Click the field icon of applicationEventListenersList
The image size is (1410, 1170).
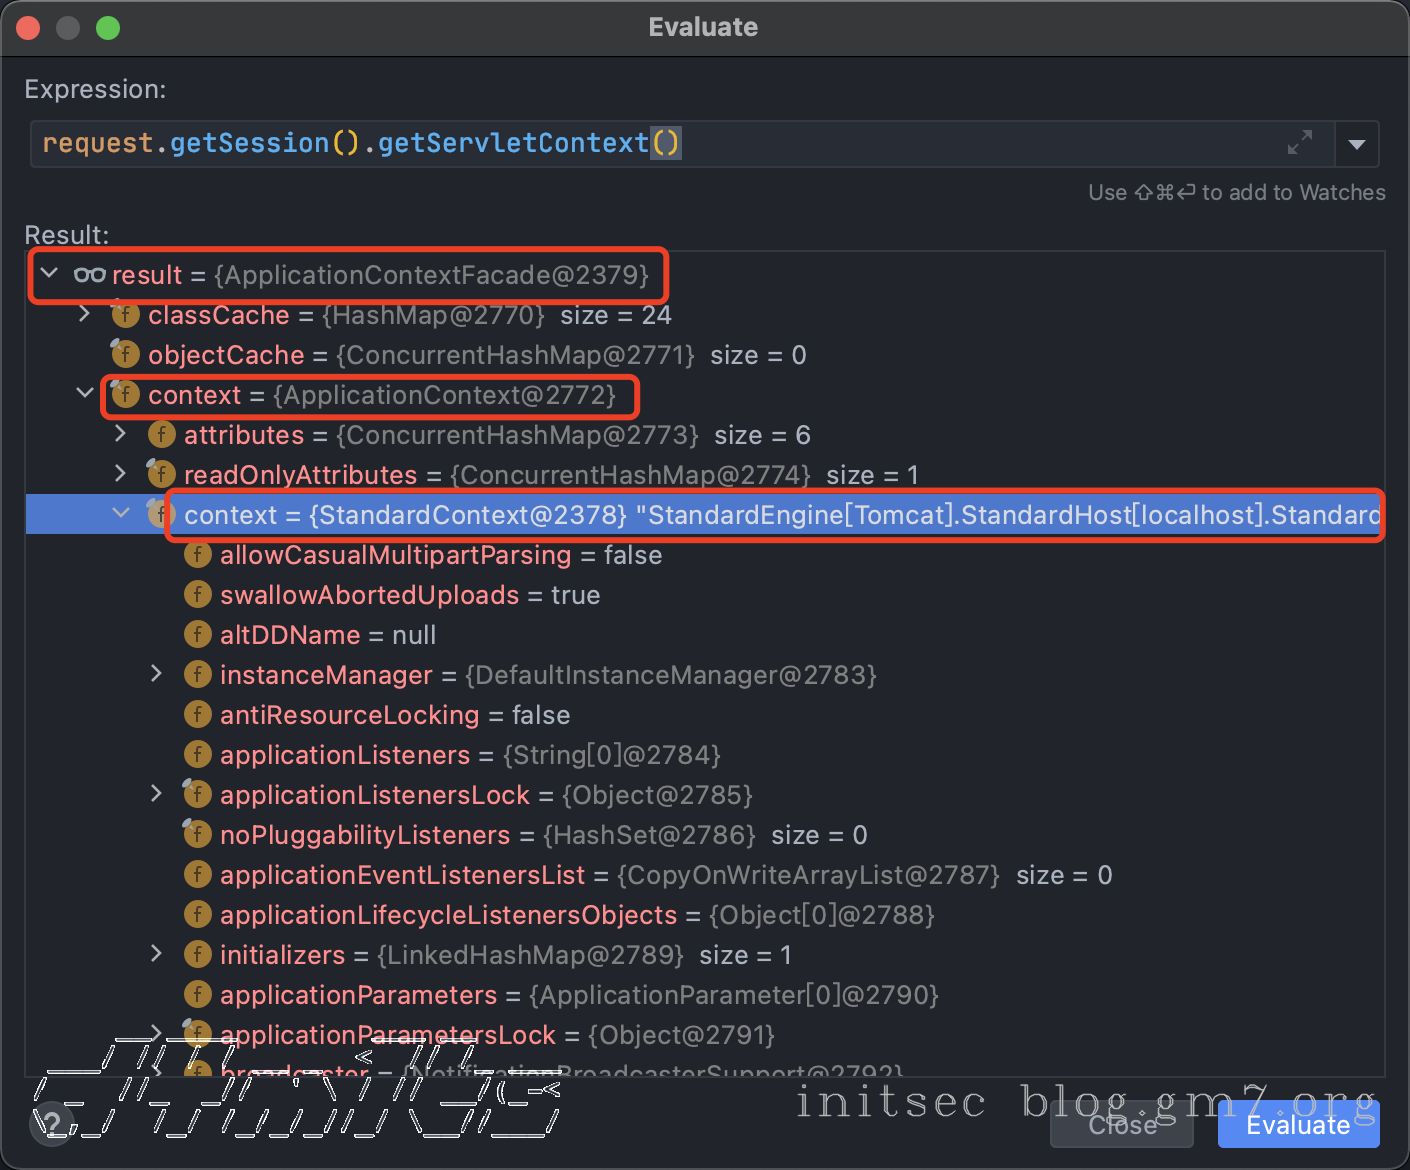198,875
